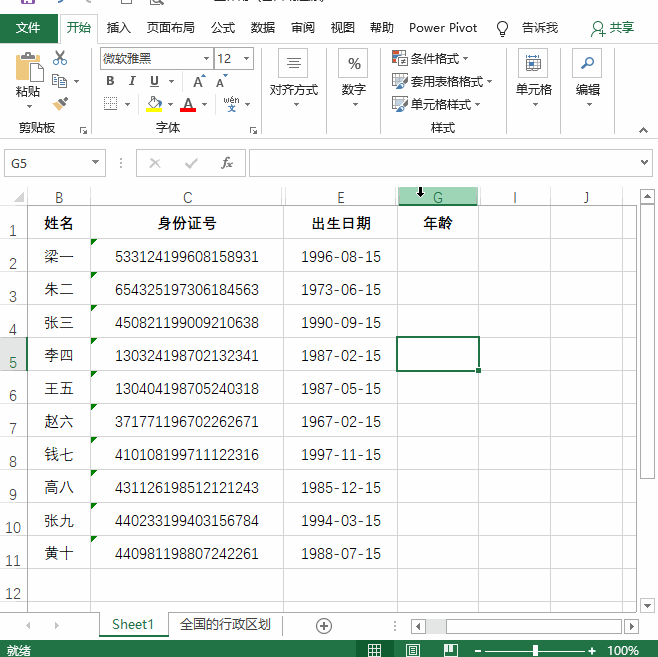Select the Format Painter brush
Screen dimensions: 658x657
pos(60,104)
